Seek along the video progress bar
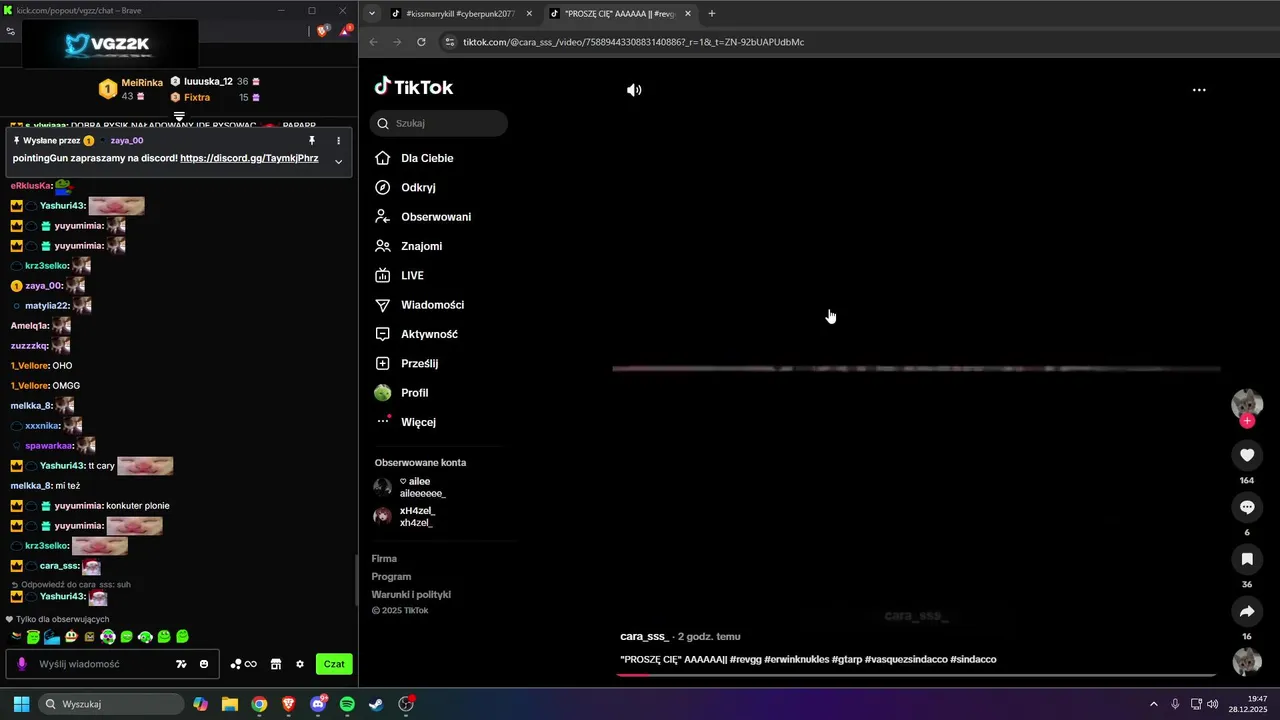The height and width of the screenshot is (720, 1280). [x=916, y=675]
